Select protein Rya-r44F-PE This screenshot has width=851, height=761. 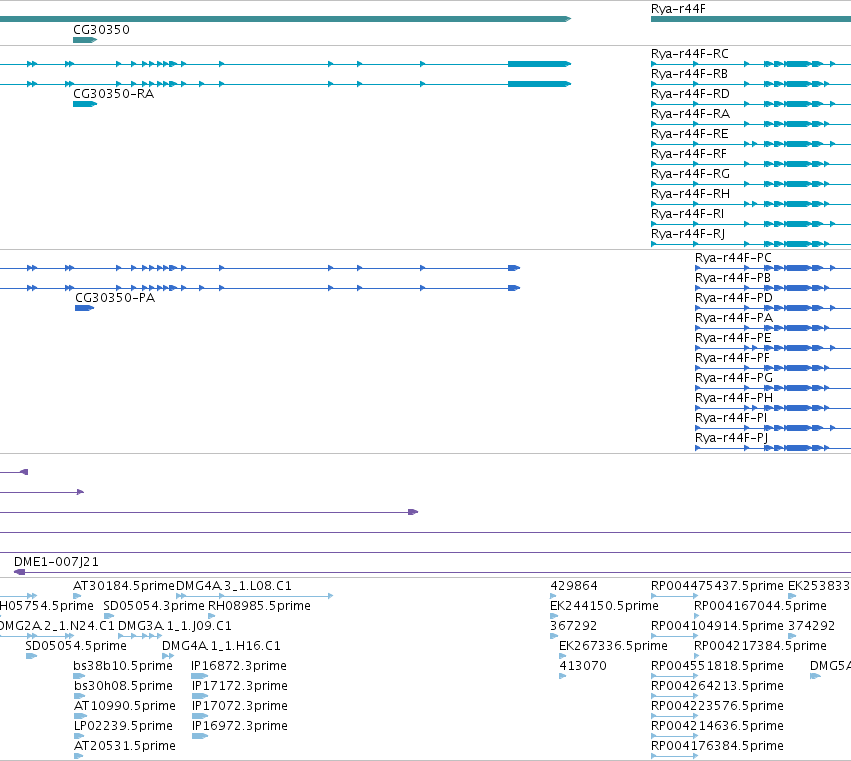point(733,338)
